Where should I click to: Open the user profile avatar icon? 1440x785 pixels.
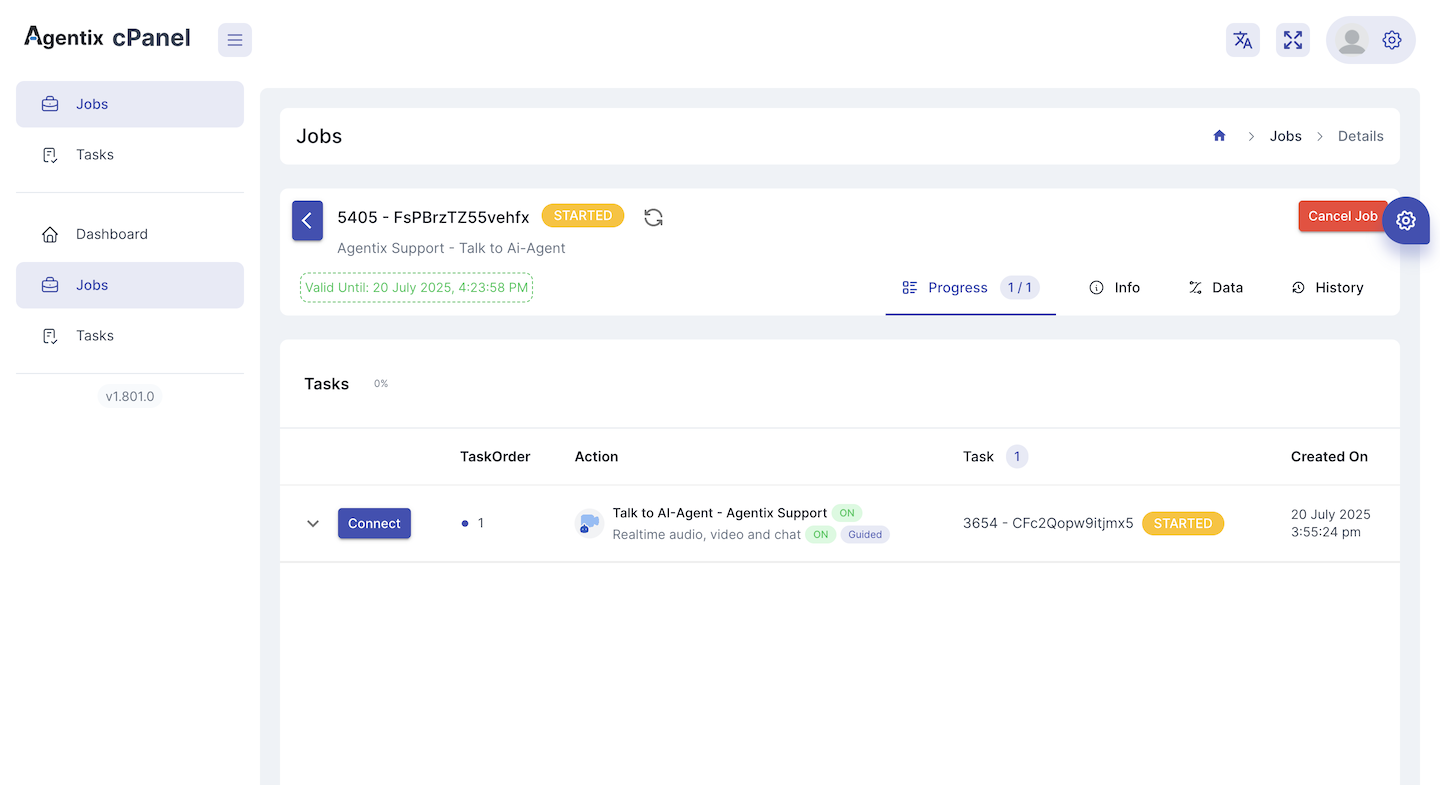(x=1352, y=40)
